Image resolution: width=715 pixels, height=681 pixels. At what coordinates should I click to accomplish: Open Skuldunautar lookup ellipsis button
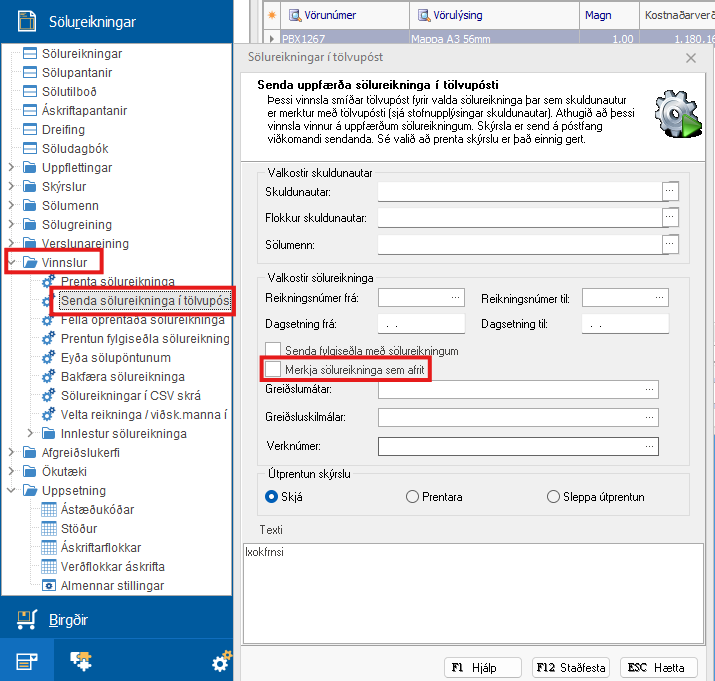point(670,190)
